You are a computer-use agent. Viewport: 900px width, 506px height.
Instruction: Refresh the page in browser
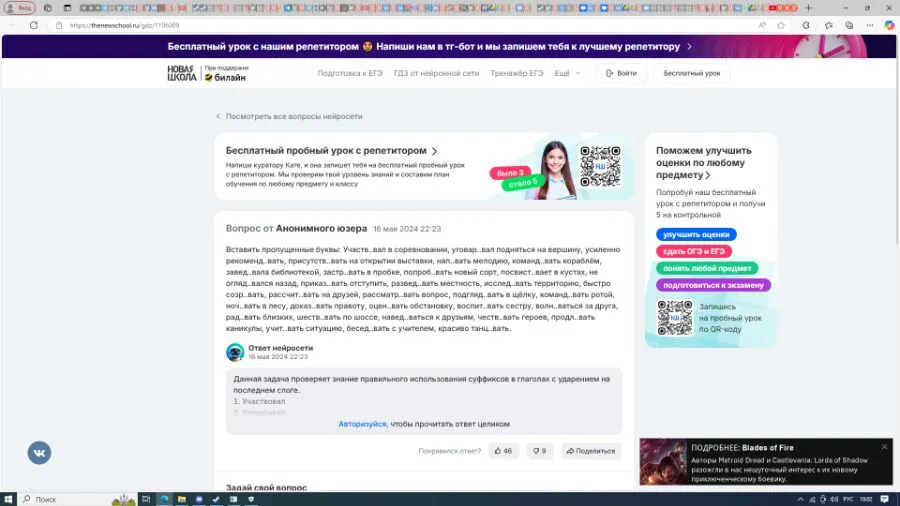tap(34, 25)
